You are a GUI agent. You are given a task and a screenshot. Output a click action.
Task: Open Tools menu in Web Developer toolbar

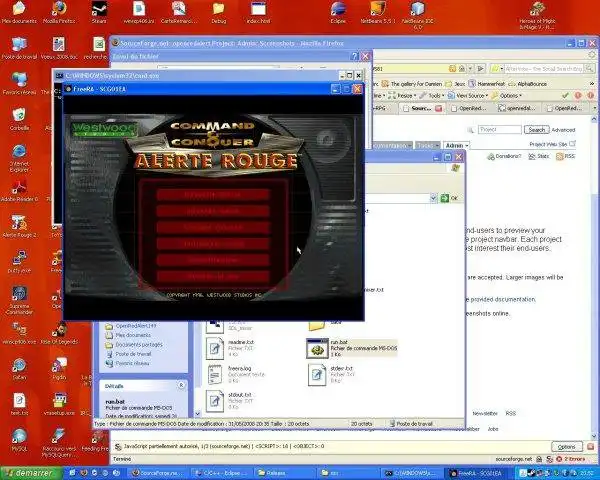tap(431, 95)
